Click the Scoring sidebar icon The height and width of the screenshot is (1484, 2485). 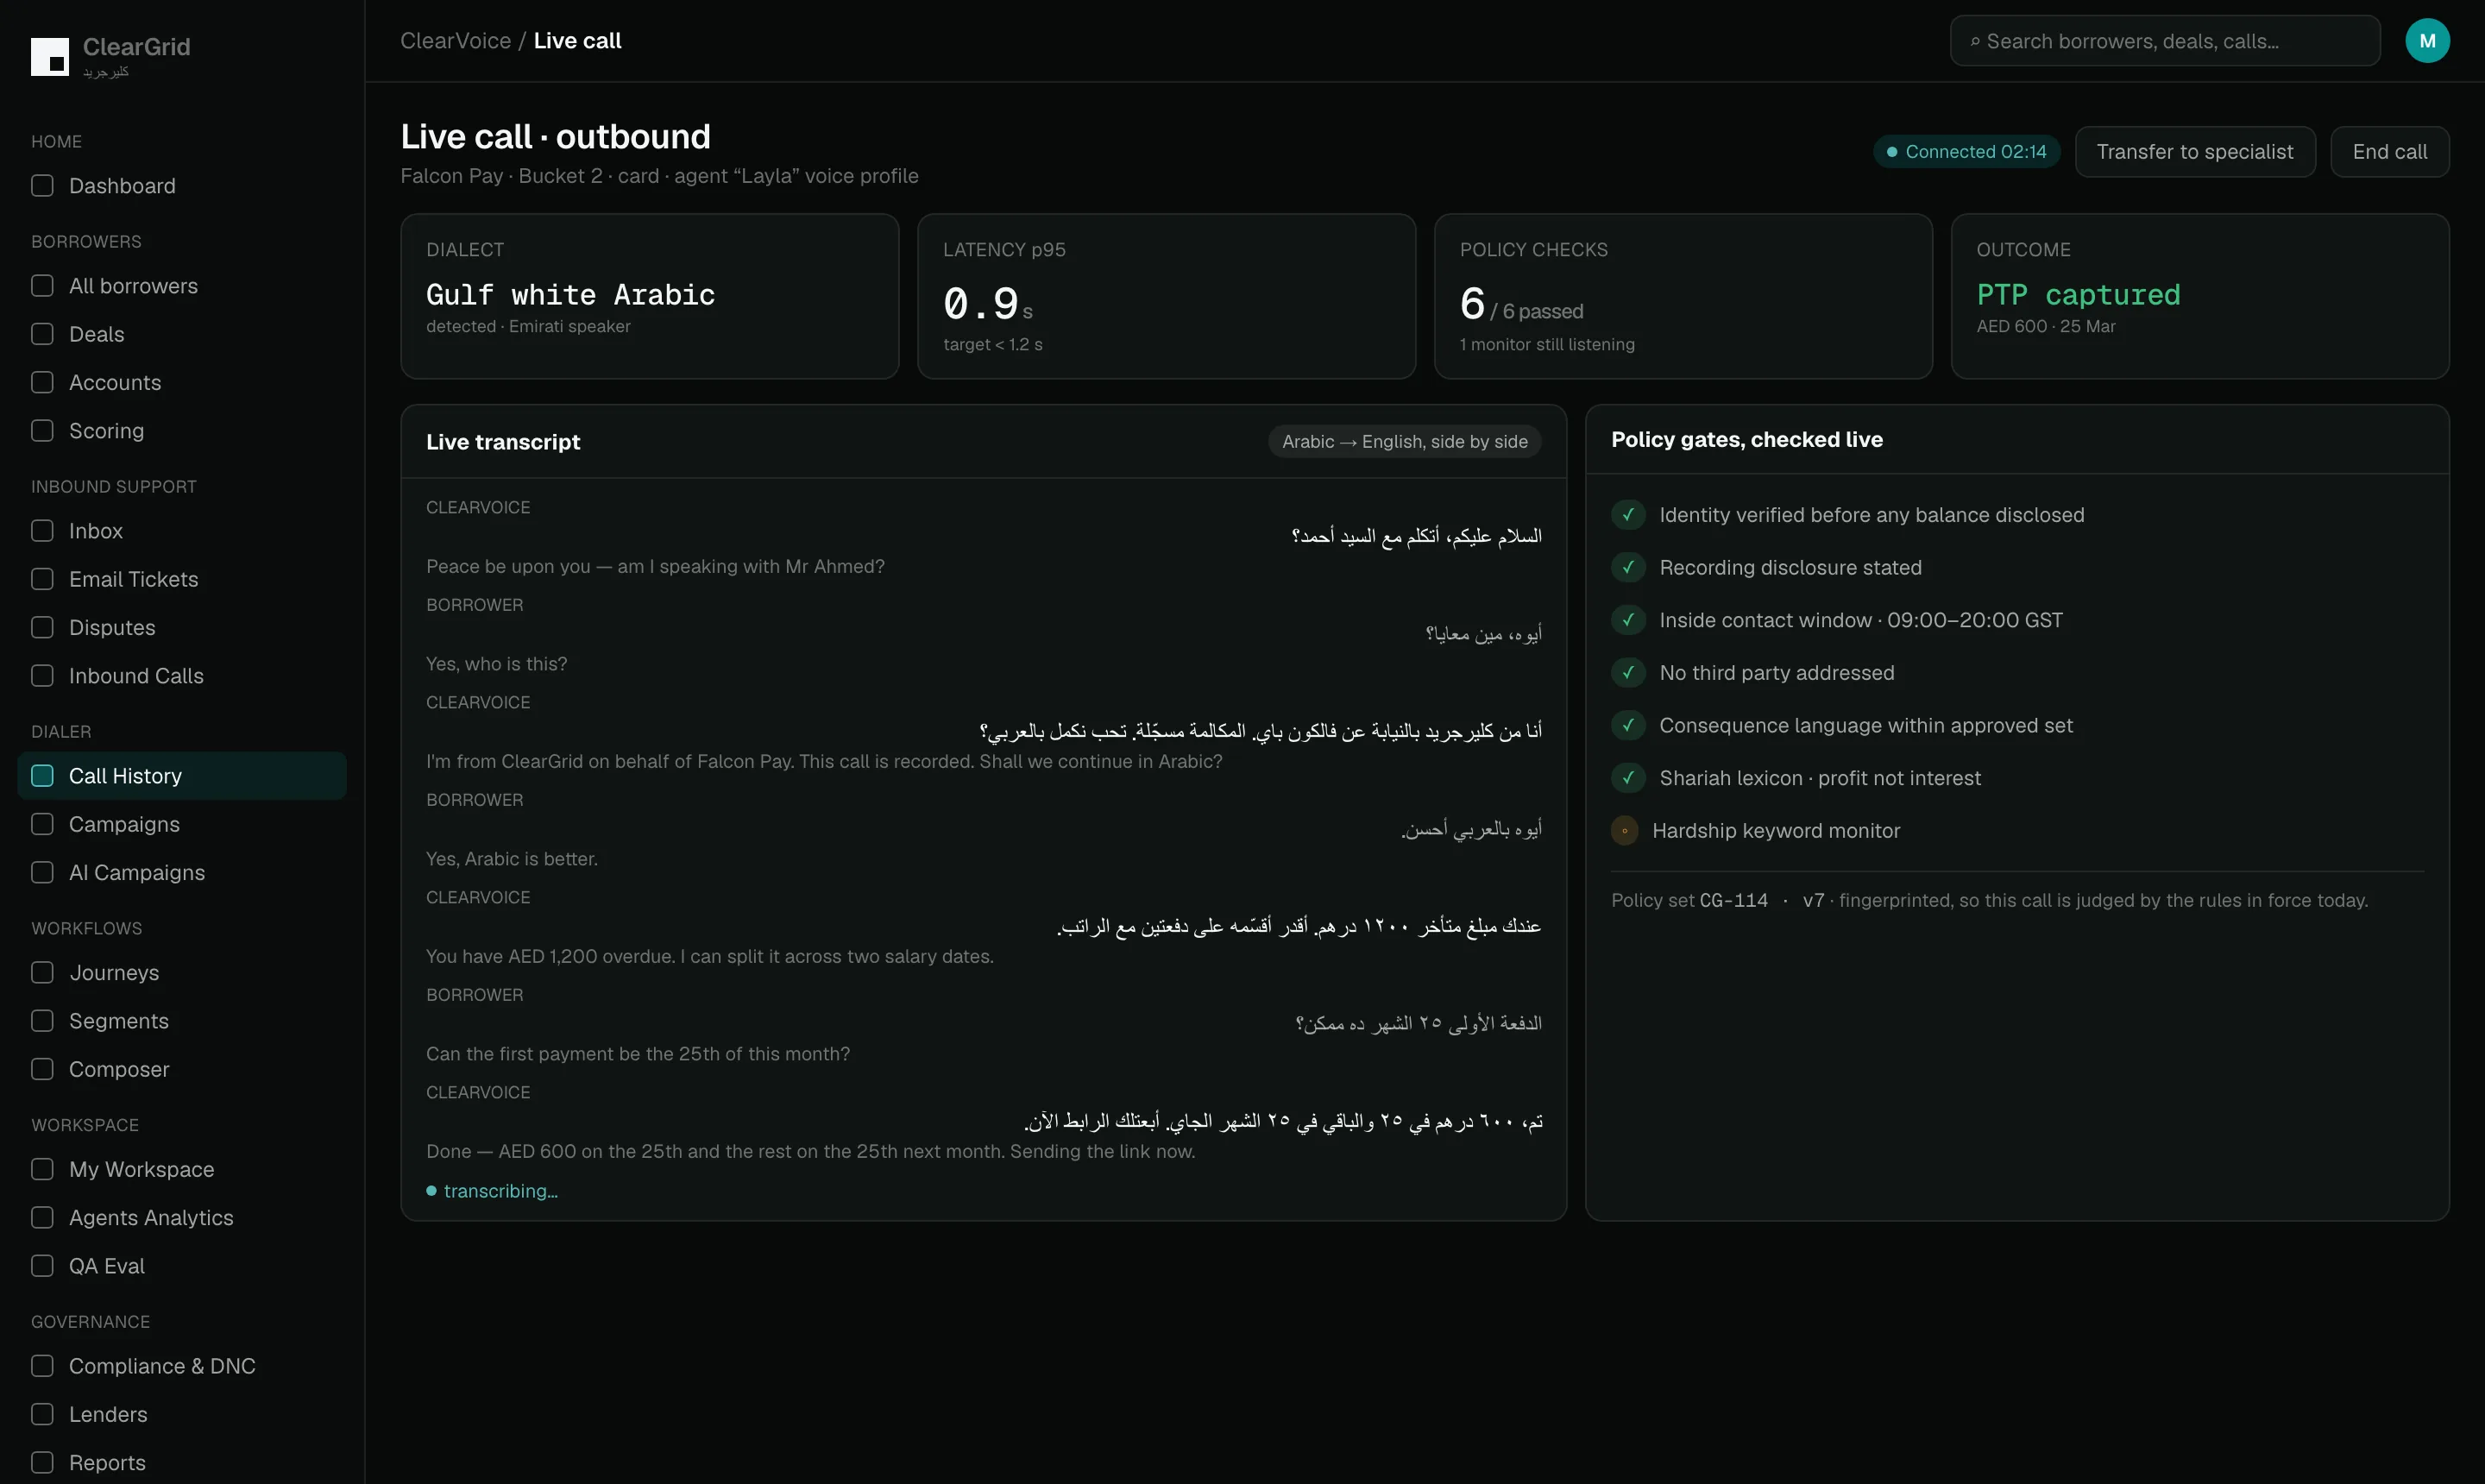(x=42, y=431)
